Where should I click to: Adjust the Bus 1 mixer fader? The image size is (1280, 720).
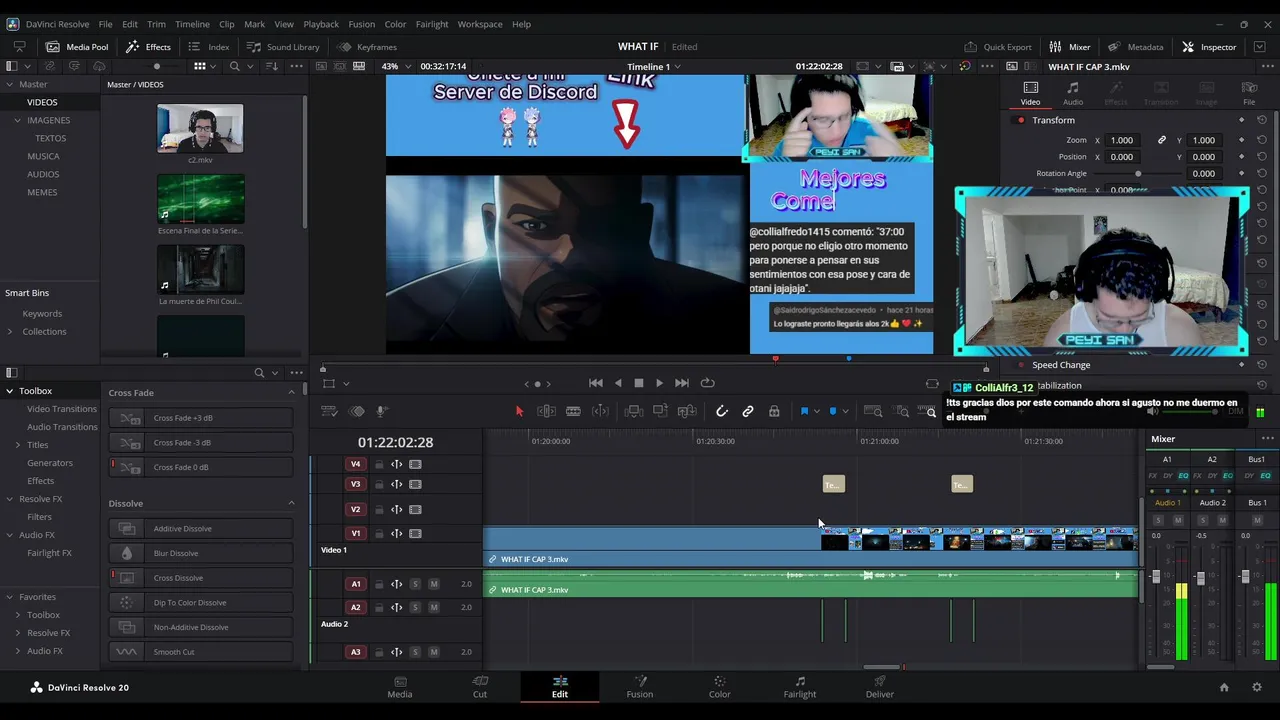pos(1245,577)
